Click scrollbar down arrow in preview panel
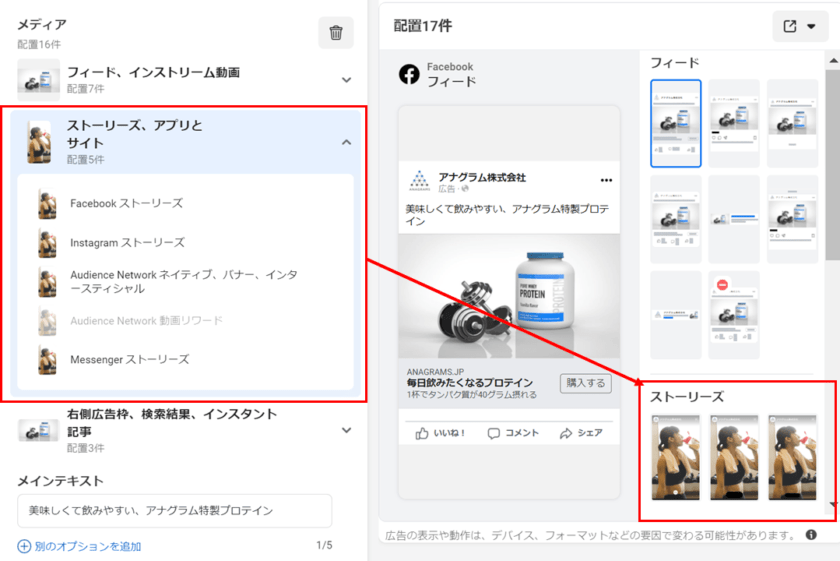The width and height of the screenshot is (840, 561). (x=833, y=504)
